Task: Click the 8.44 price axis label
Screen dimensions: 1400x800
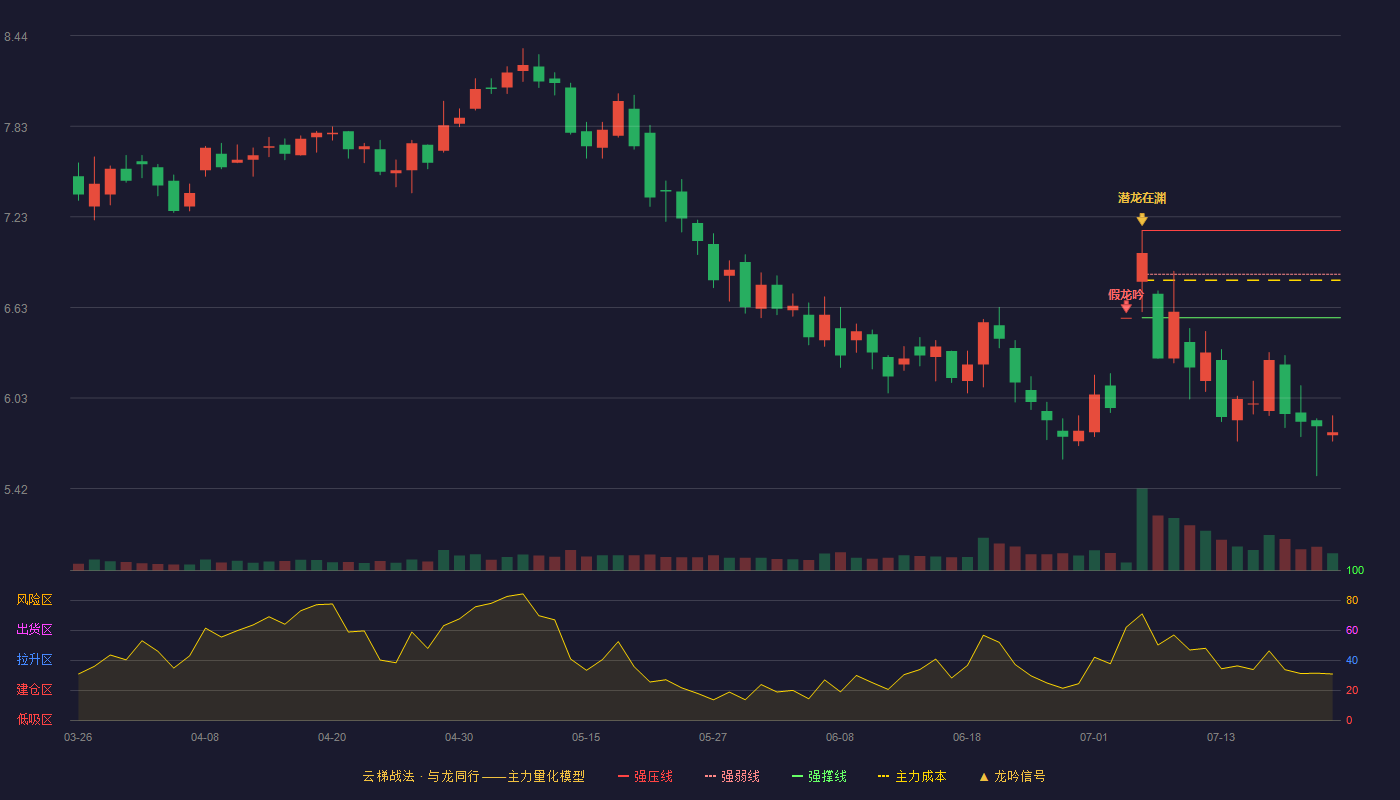Action: [15, 37]
